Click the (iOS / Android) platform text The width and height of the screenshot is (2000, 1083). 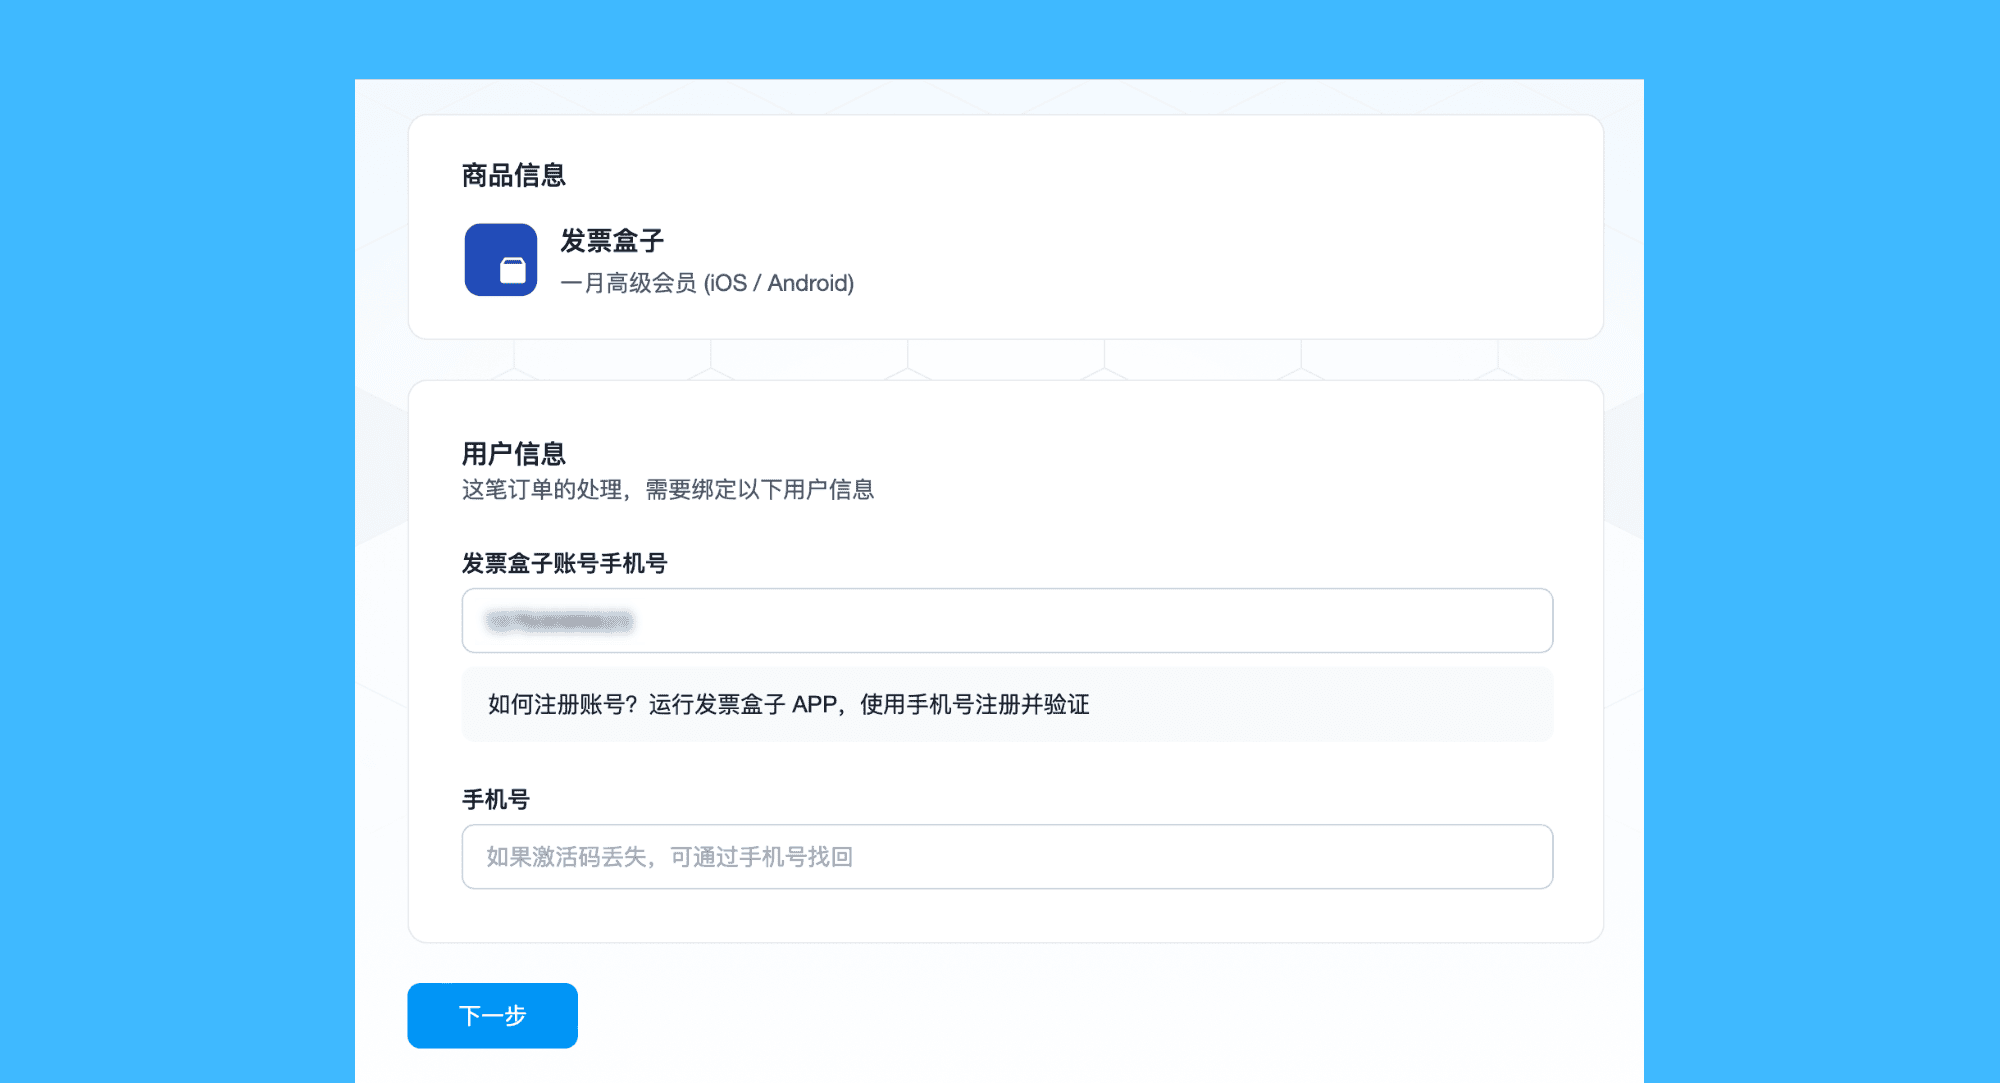[x=779, y=283]
